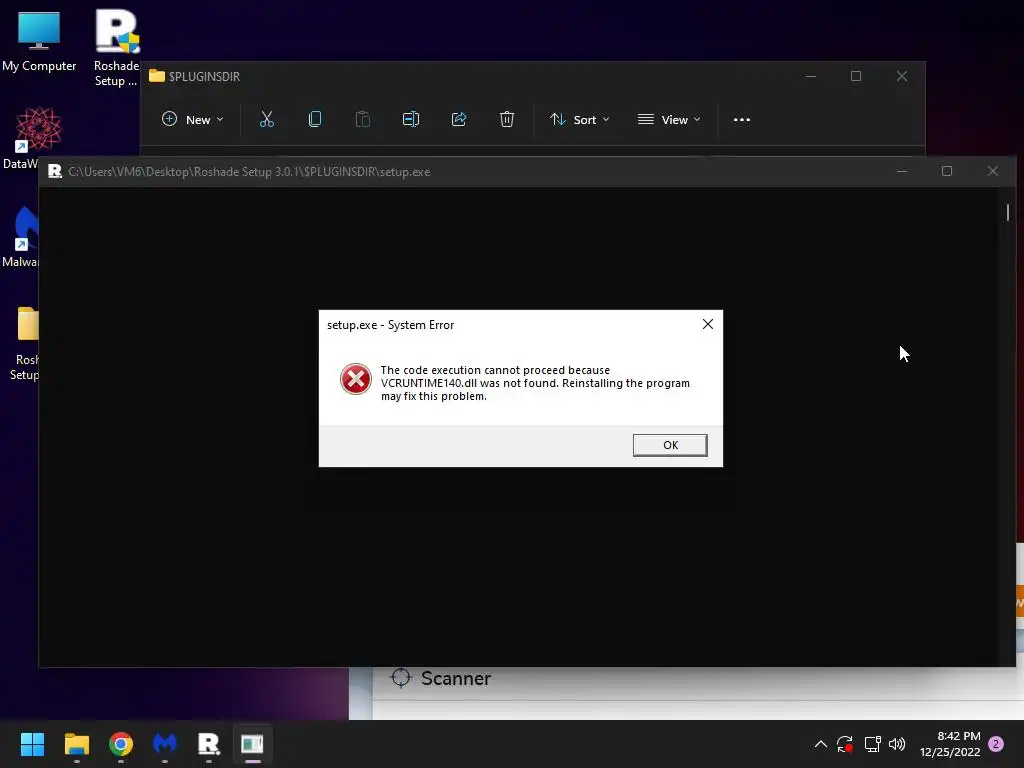
Task: Select the Malwarebytes desktop shortcut
Action: click(x=21, y=236)
